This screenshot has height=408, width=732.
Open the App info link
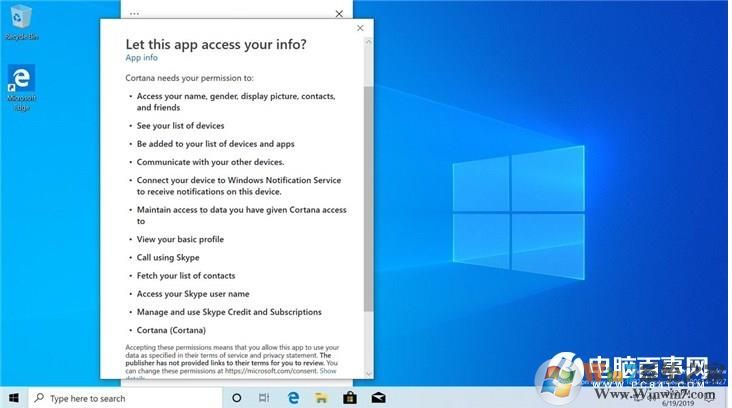click(x=141, y=57)
